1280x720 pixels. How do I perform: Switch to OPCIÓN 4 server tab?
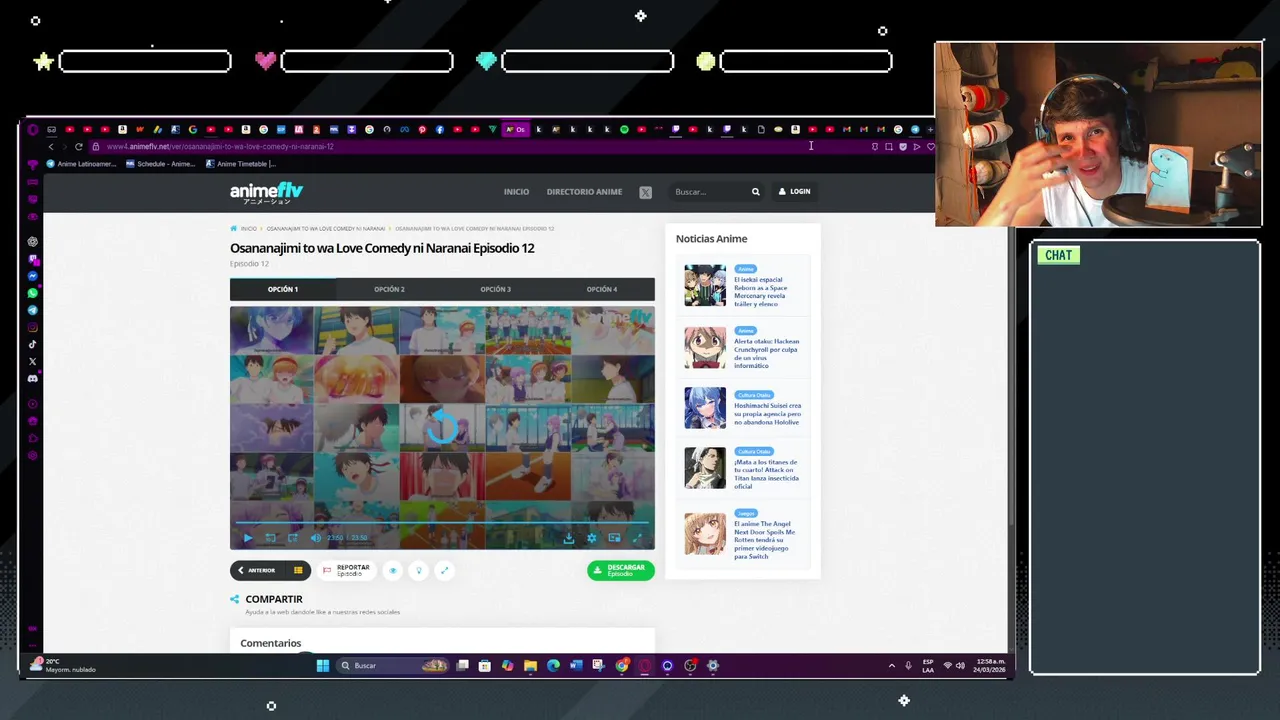click(x=601, y=289)
